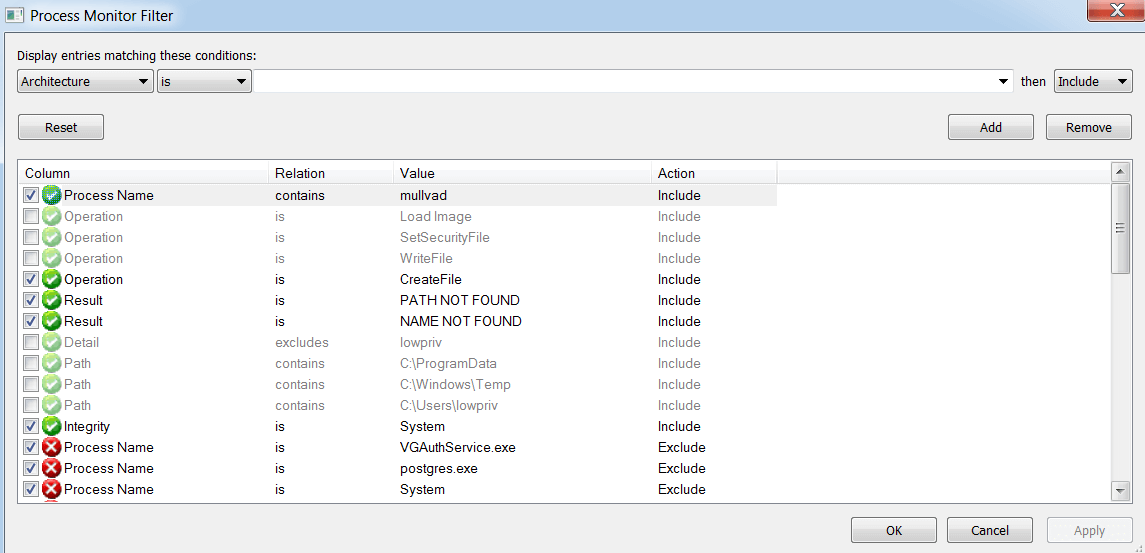This screenshot has height=553, width=1145.
Task: Click the Add button
Action: coord(991,127)
